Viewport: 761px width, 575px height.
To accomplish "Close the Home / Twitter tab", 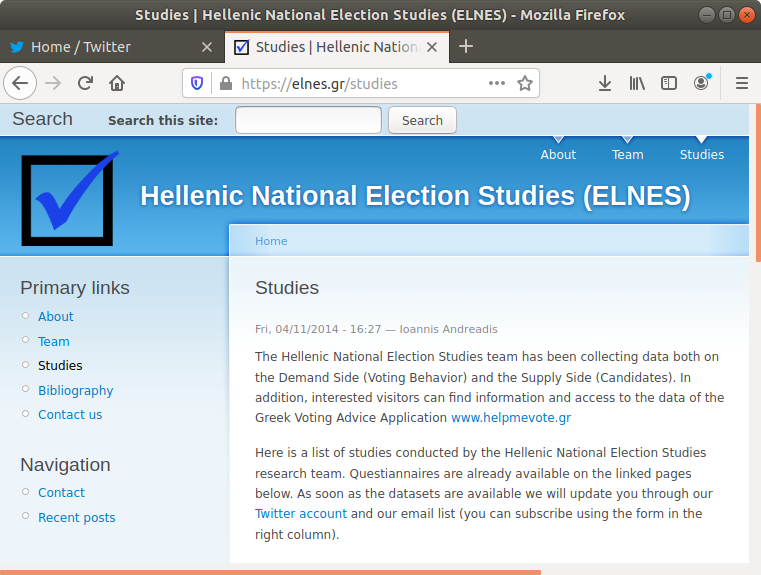I will coord(207,47).
